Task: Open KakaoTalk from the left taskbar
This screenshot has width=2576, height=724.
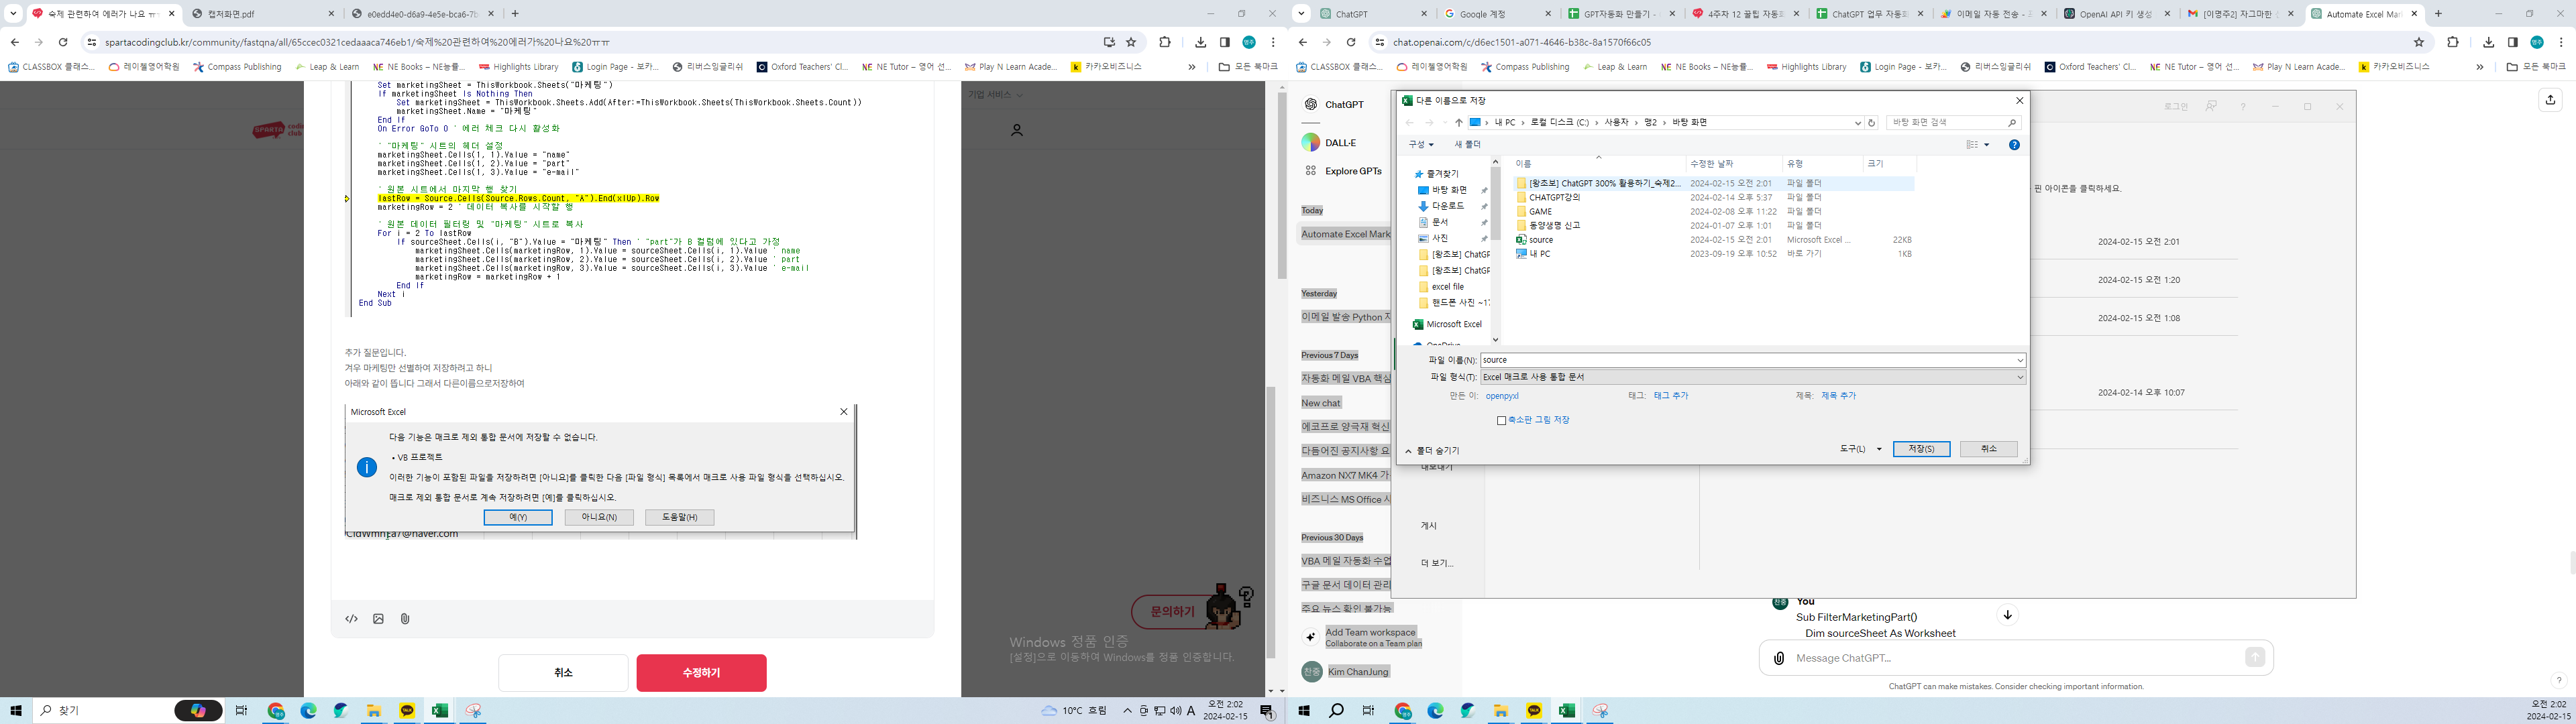Action: [407, 711]
